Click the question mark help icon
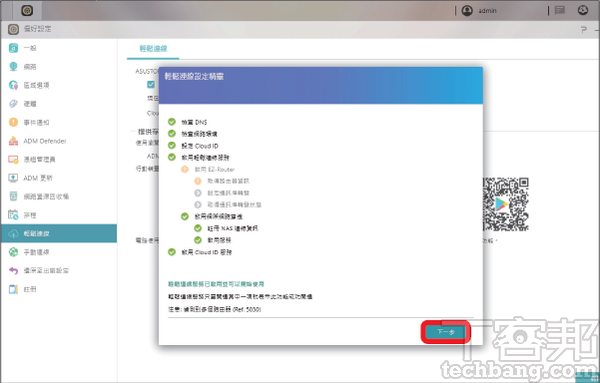This screenshot has width=600, height=383. click(x=584, y=29)
